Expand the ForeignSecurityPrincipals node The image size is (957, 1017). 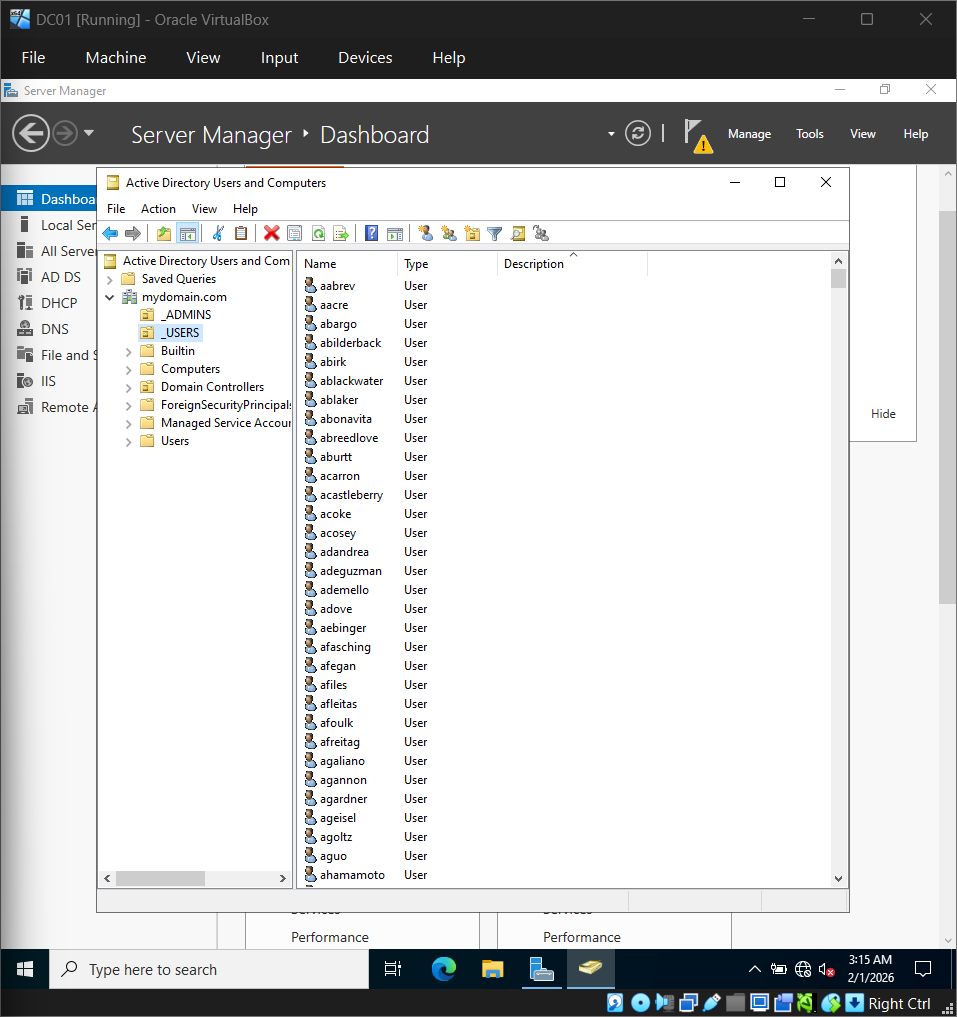tap(128, 406)
